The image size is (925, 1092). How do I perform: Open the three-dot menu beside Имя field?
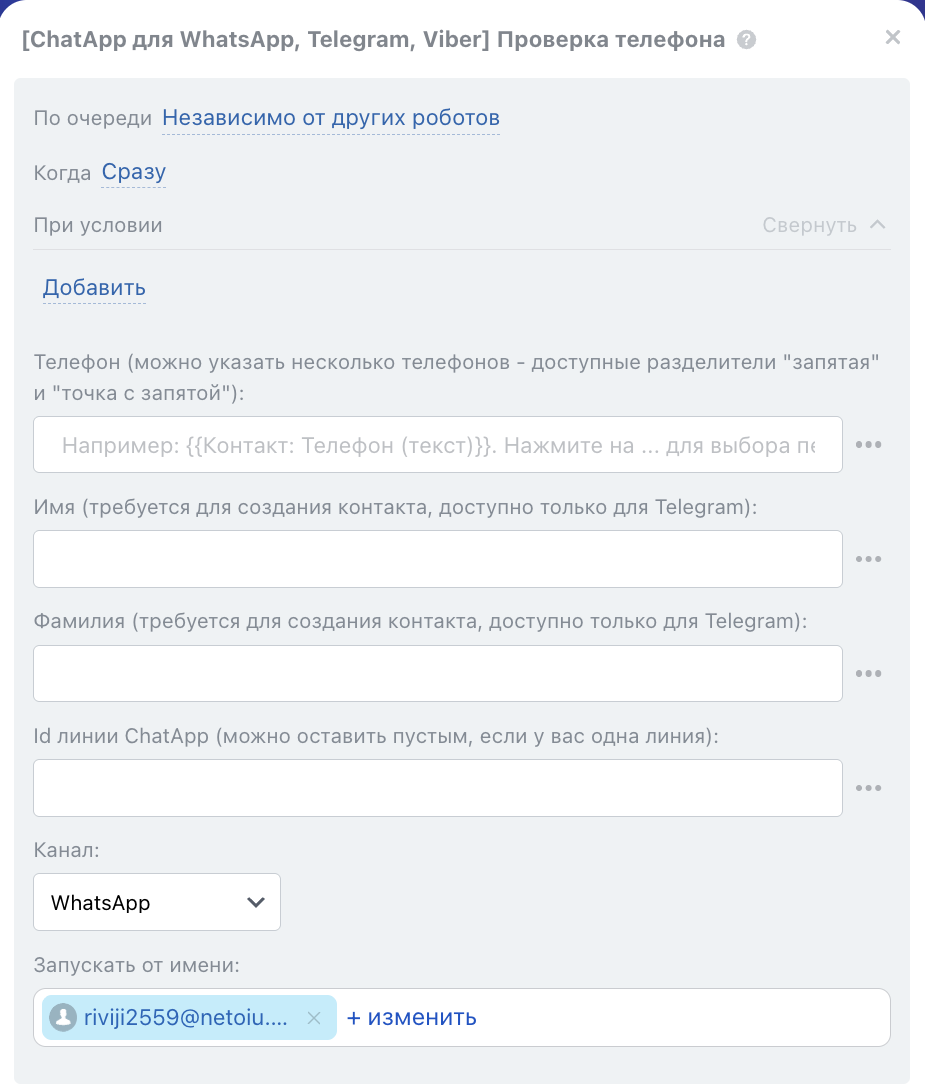[x=868, y=559]
